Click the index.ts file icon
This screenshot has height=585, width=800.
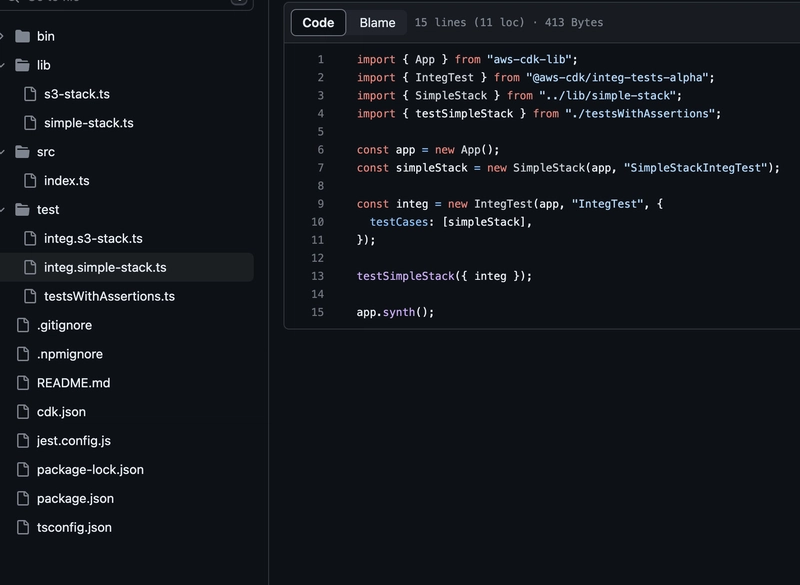(x=30, y=181)
